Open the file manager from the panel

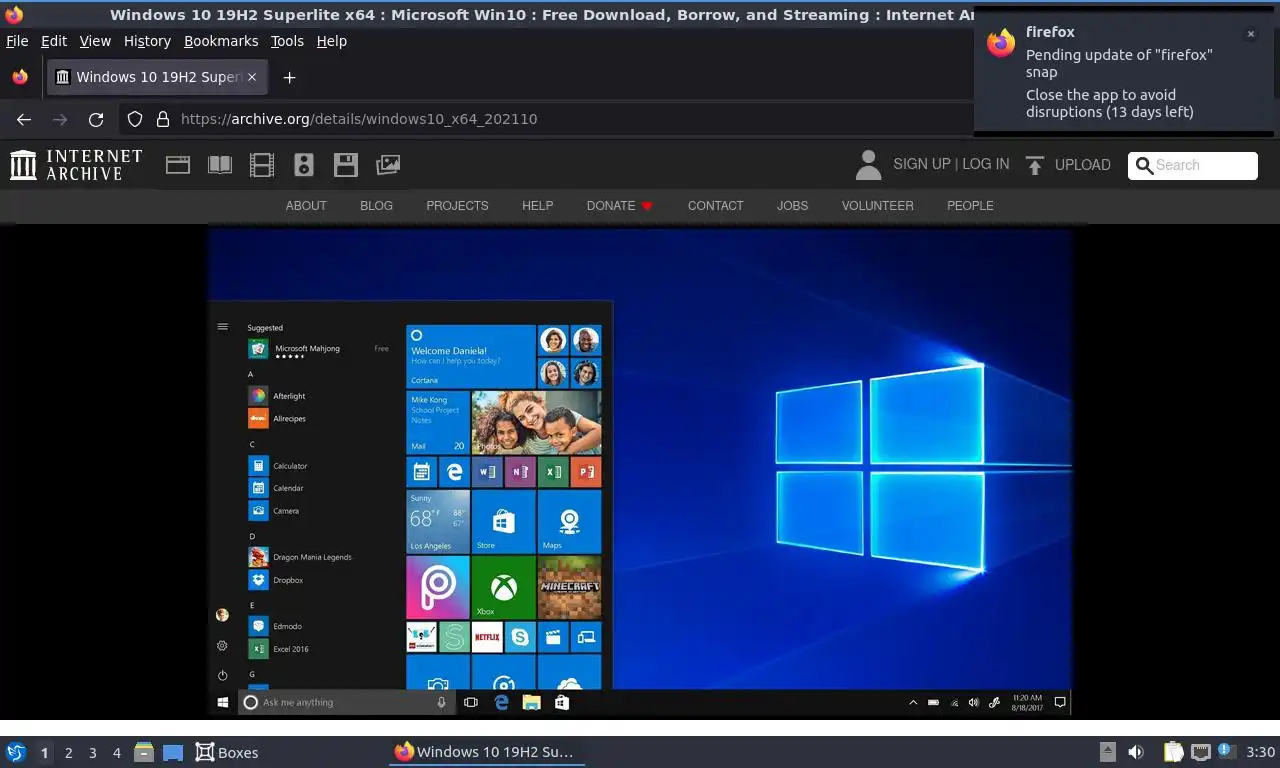click(x=144, y=752)
